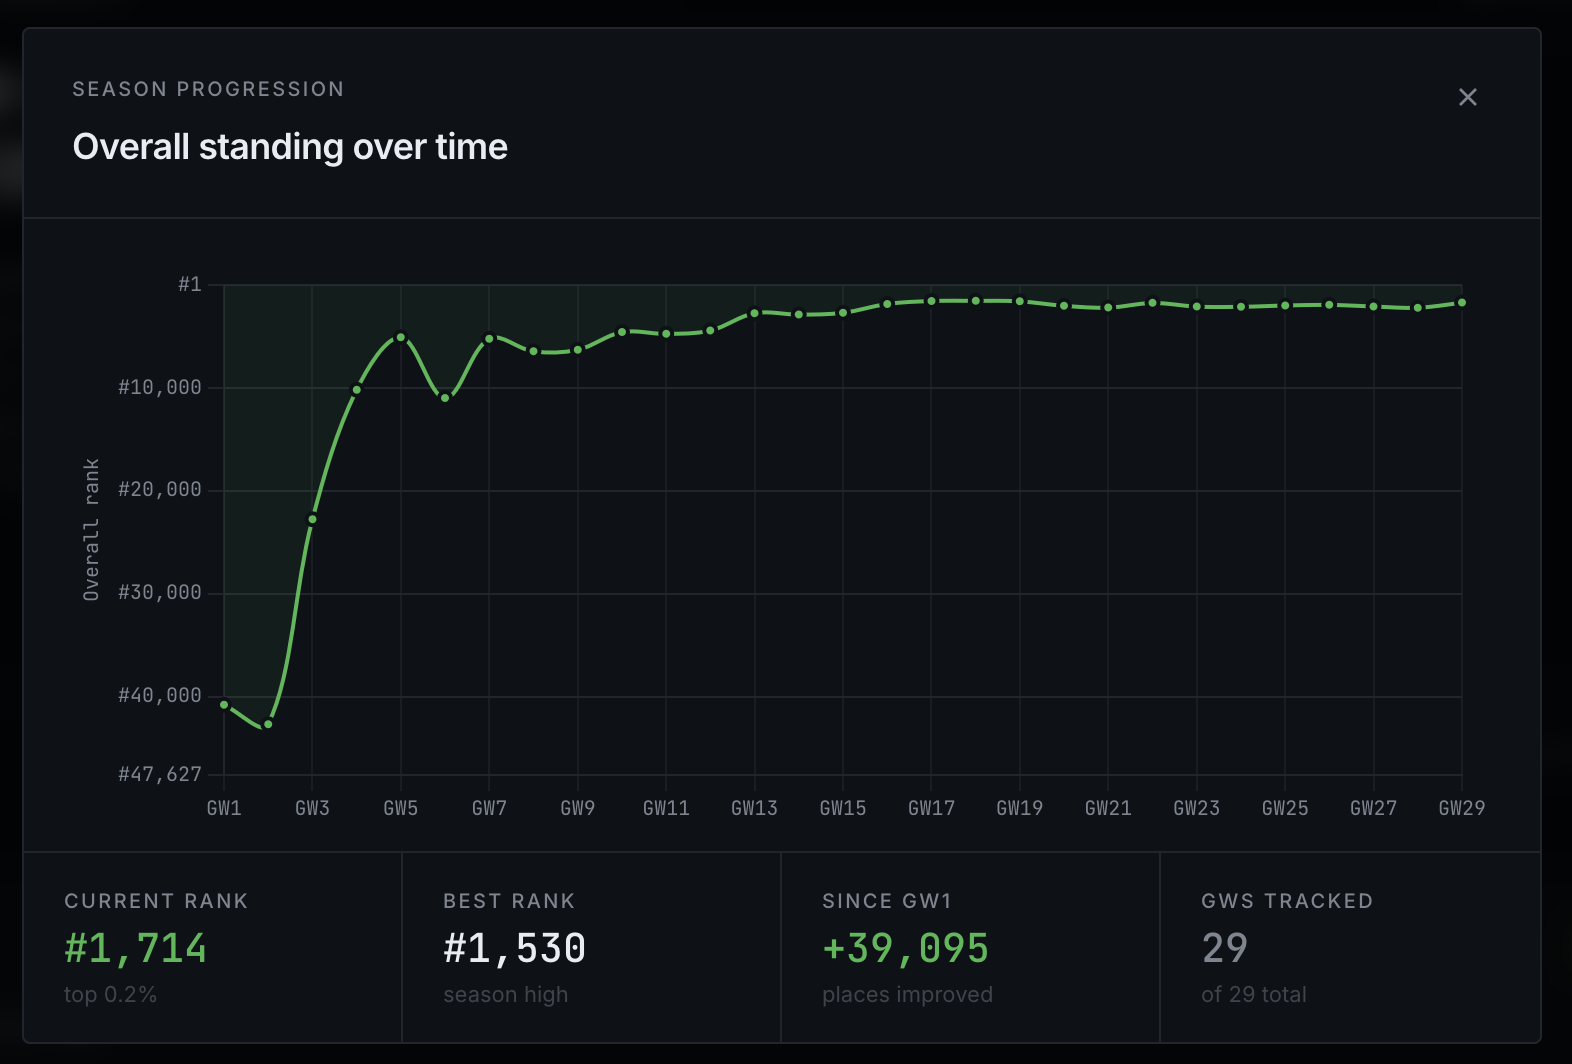1572x1064 pixels.
Task: Click the best rank value #1,530
Action: point(515,948)
